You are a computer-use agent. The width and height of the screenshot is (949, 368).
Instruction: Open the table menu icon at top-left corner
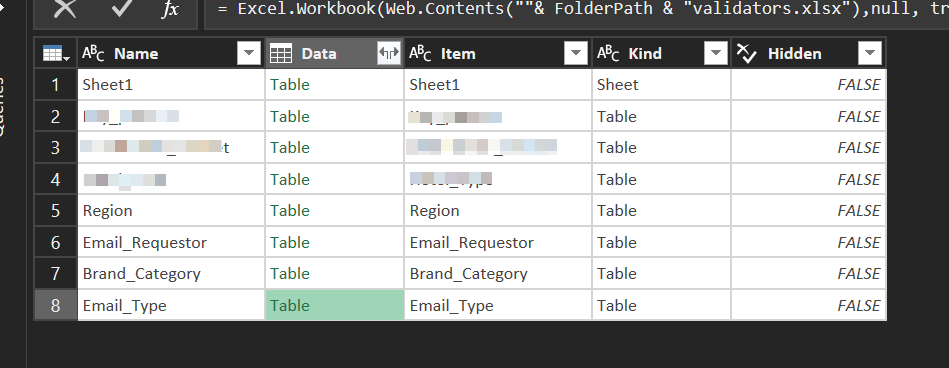click(56, 54)
